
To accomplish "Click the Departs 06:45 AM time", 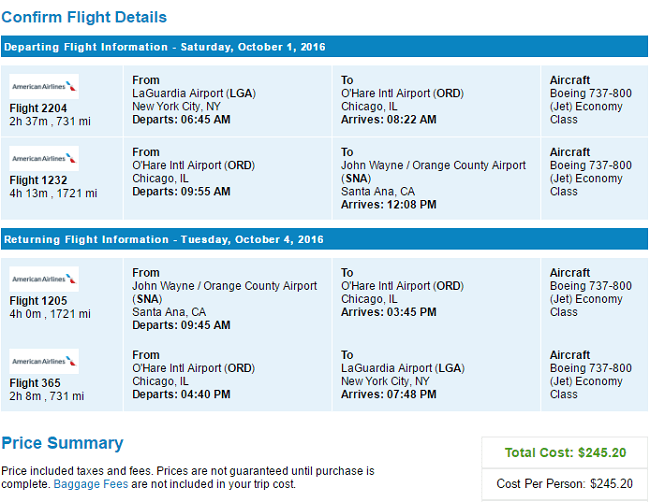I will (x=181, y=119).
